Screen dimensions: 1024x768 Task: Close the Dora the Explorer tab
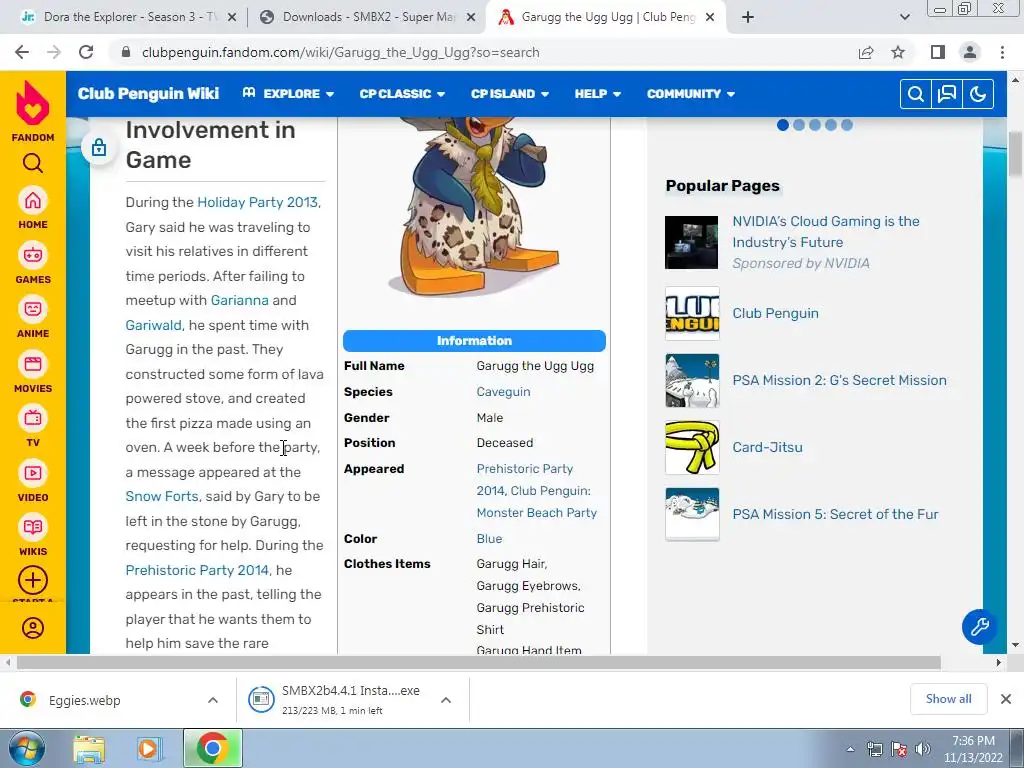(232, 18)
